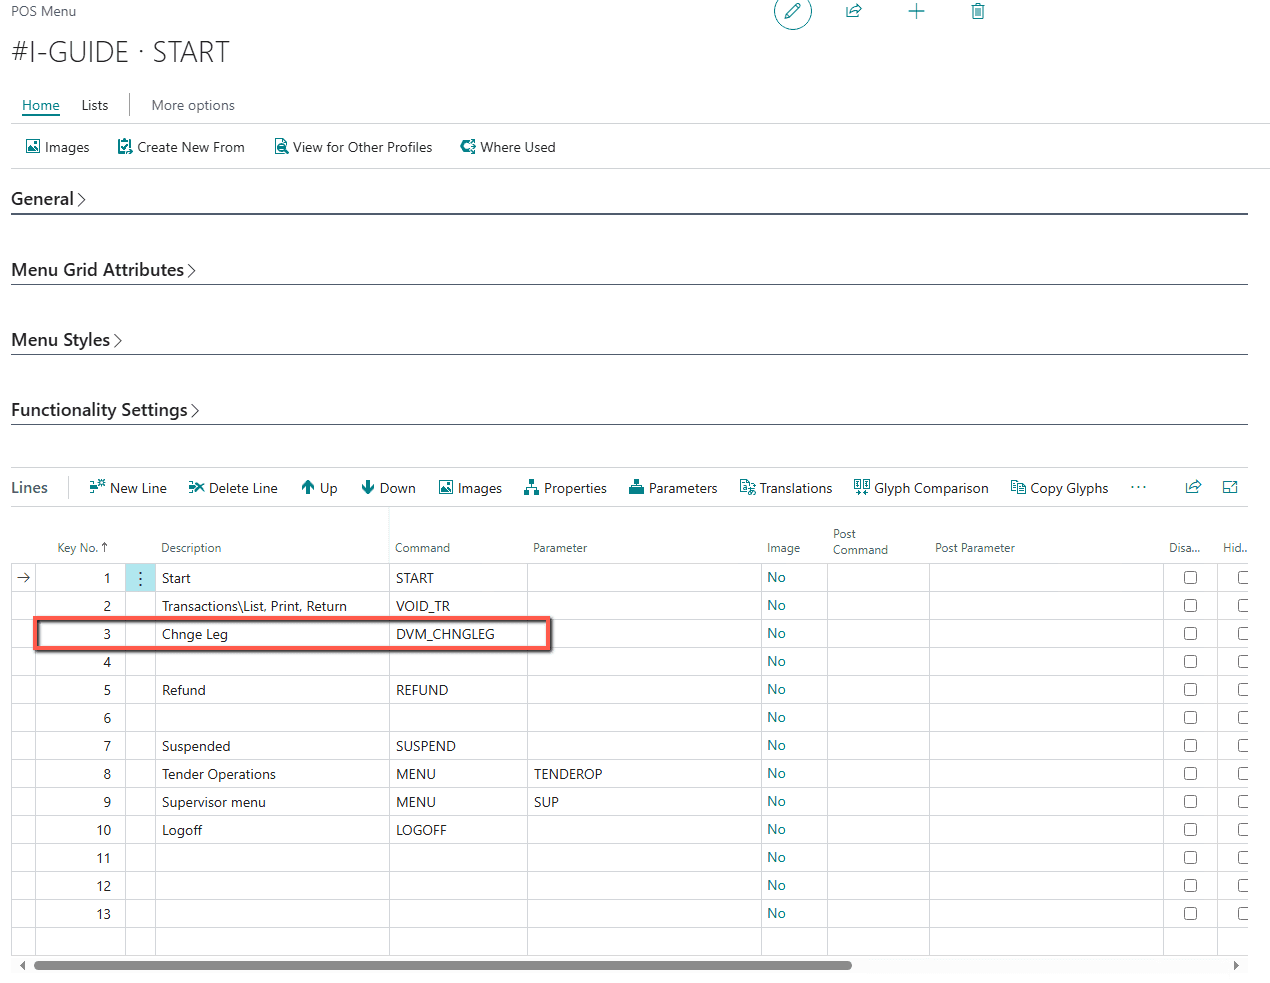Image resolution: width=1270 pixels, height=983 pixels.
Task: Expand Menu Grid Attributes section
Action: click(103, 270)
